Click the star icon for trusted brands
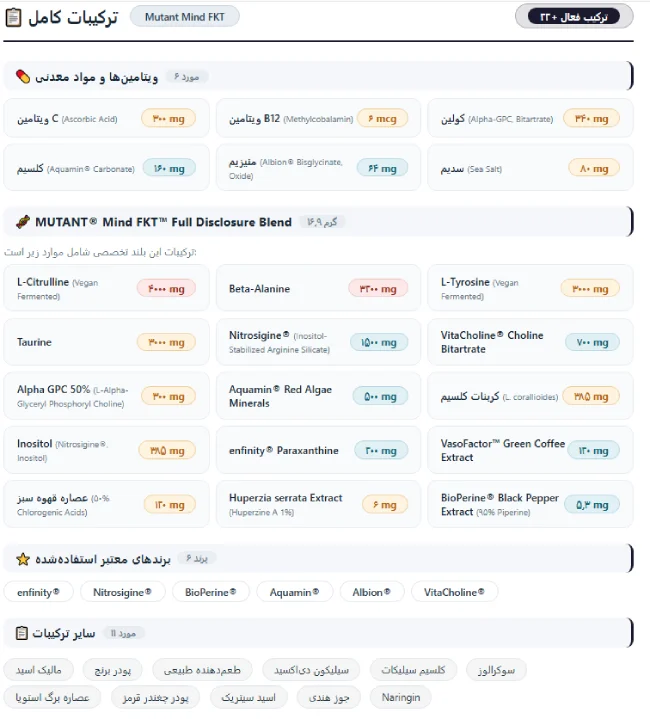This screenshot has width=650, height=719. (22, 559)
